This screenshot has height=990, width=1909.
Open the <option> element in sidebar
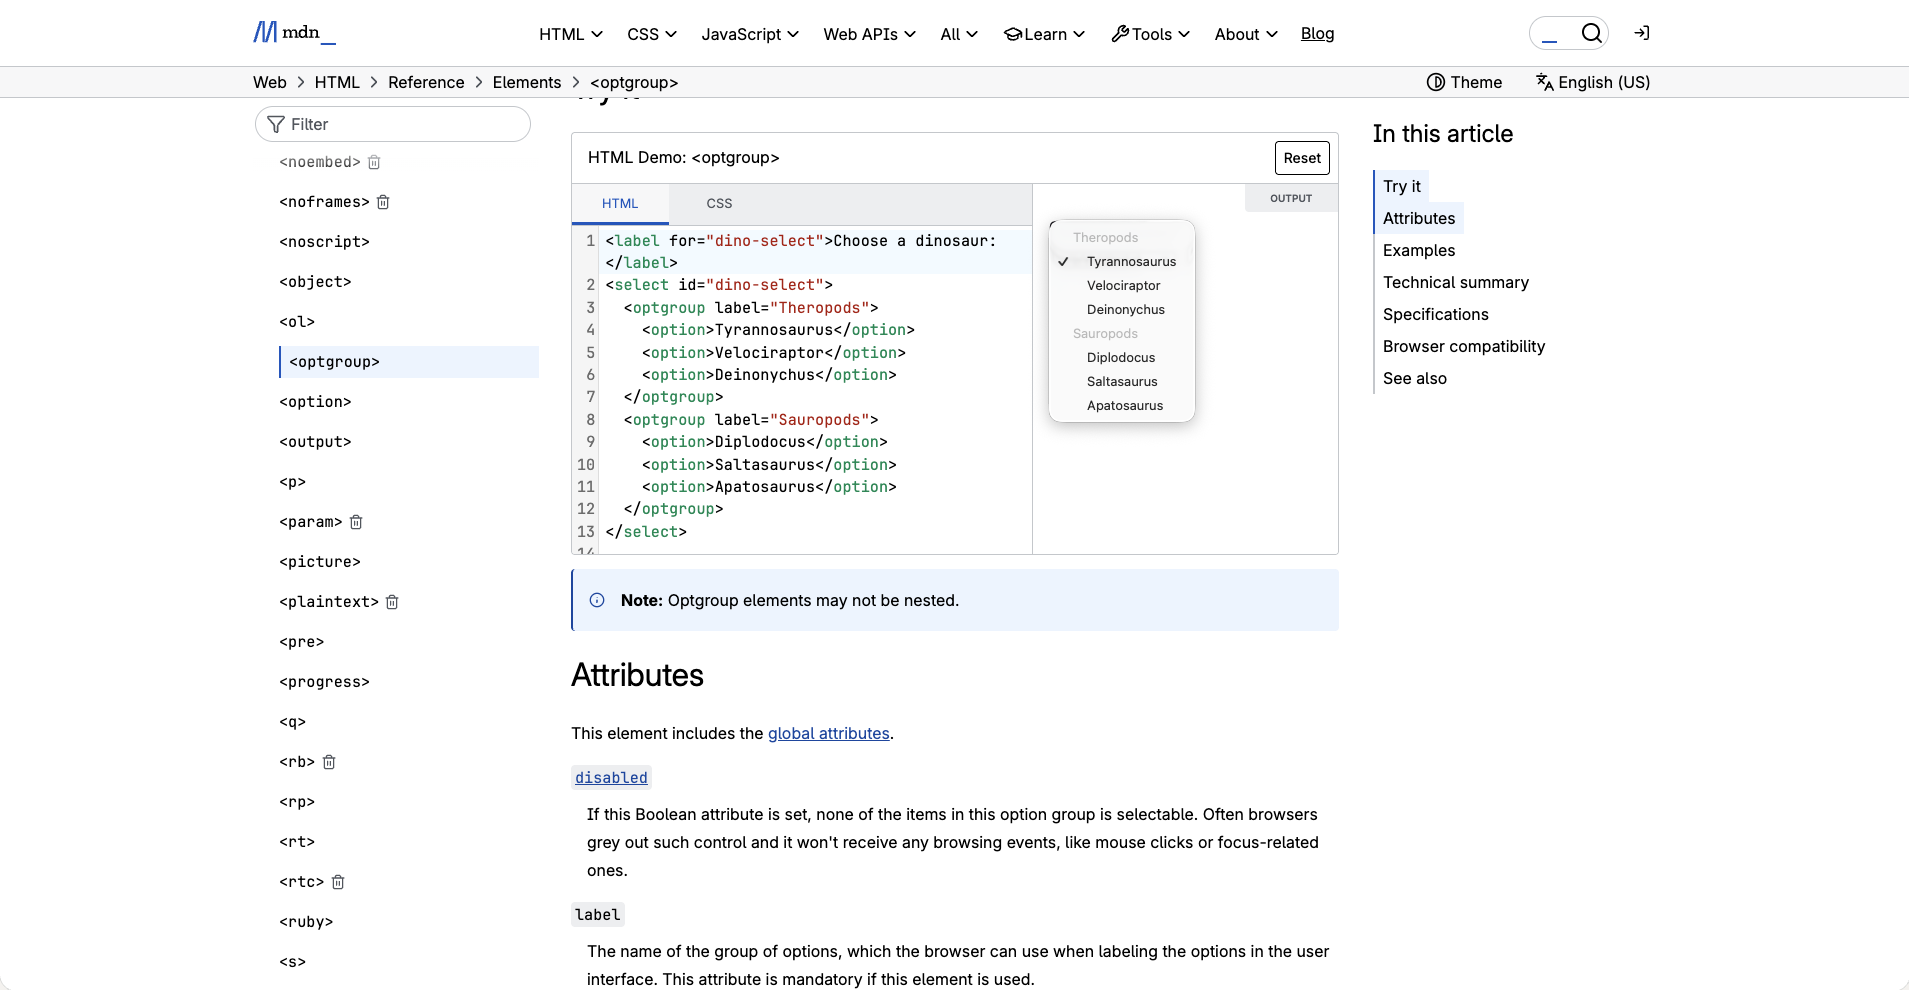click(x=315, y=402)
